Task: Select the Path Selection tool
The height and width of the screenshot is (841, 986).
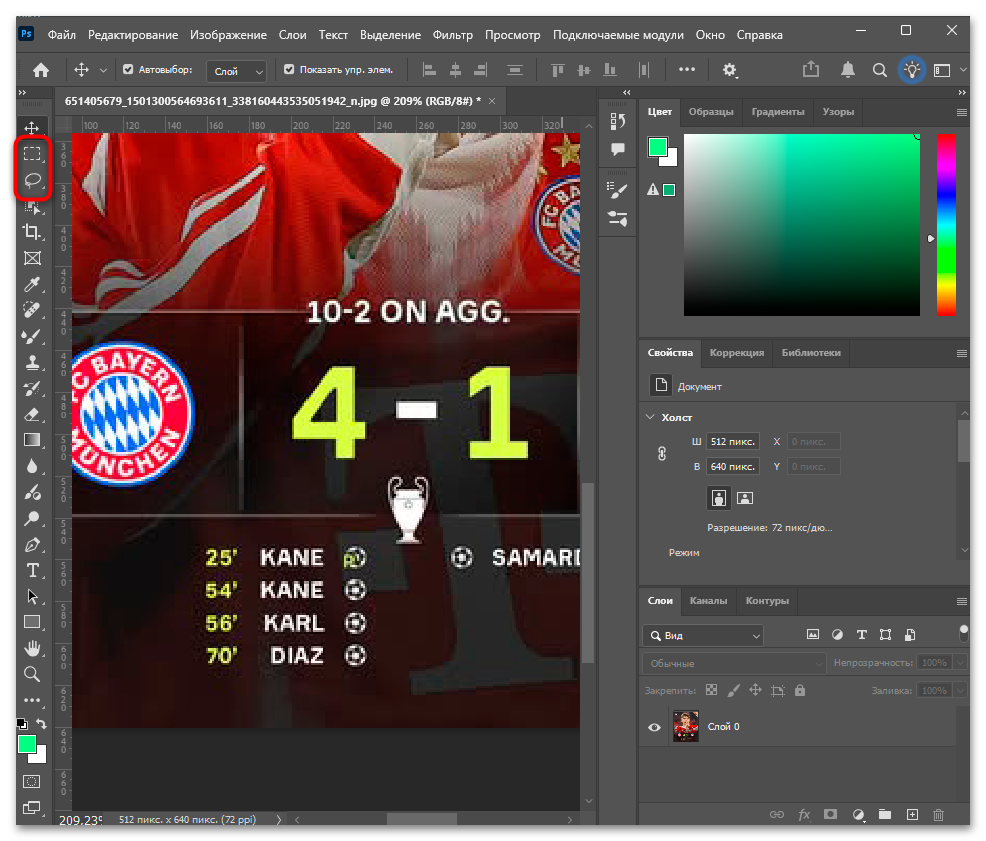Action: click(x=32, y=596)
